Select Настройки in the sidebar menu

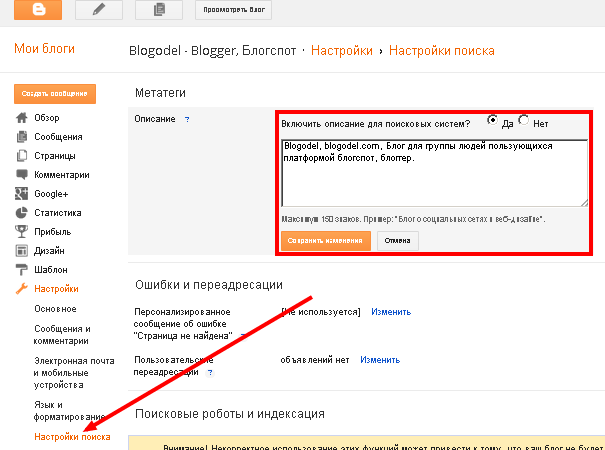(56, 289)
